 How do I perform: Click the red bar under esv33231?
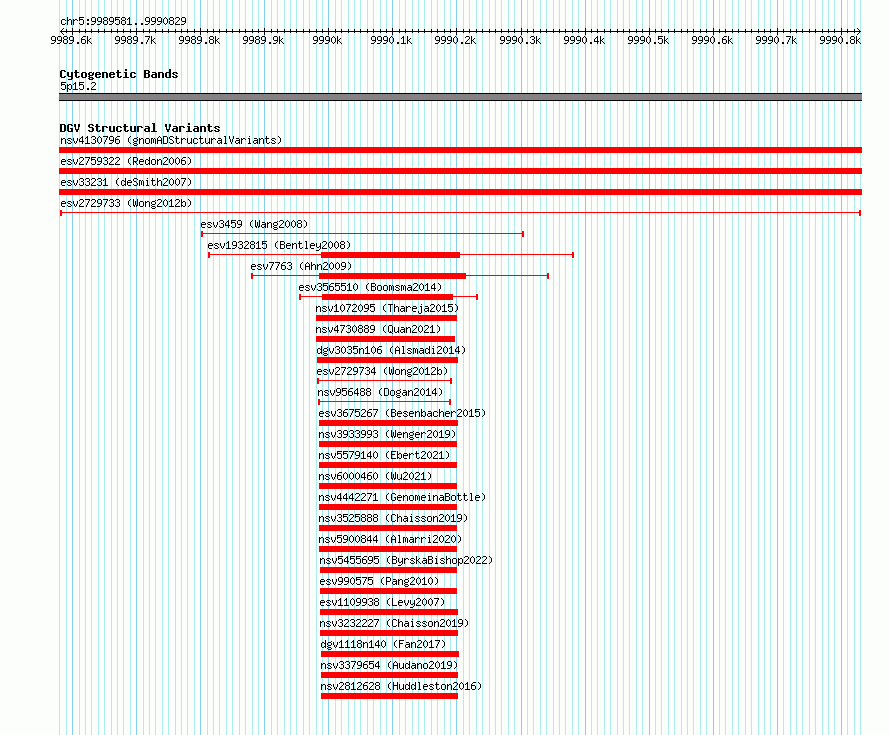460,192
